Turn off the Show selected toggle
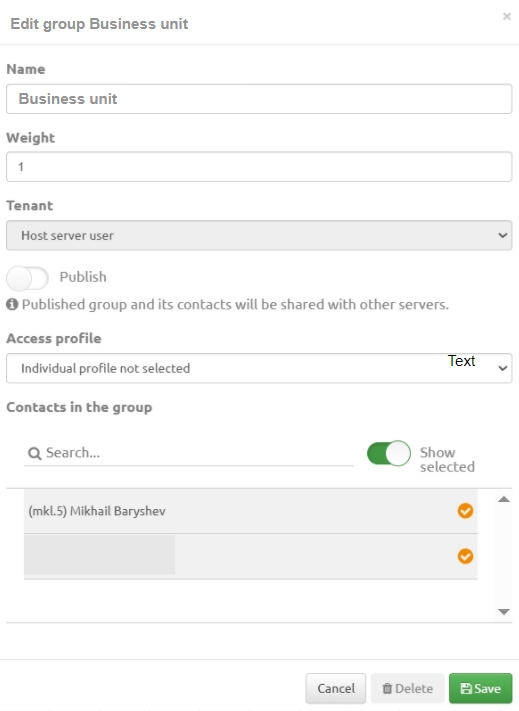Screen dimensions: 519x711 click(x=389, y=453)
